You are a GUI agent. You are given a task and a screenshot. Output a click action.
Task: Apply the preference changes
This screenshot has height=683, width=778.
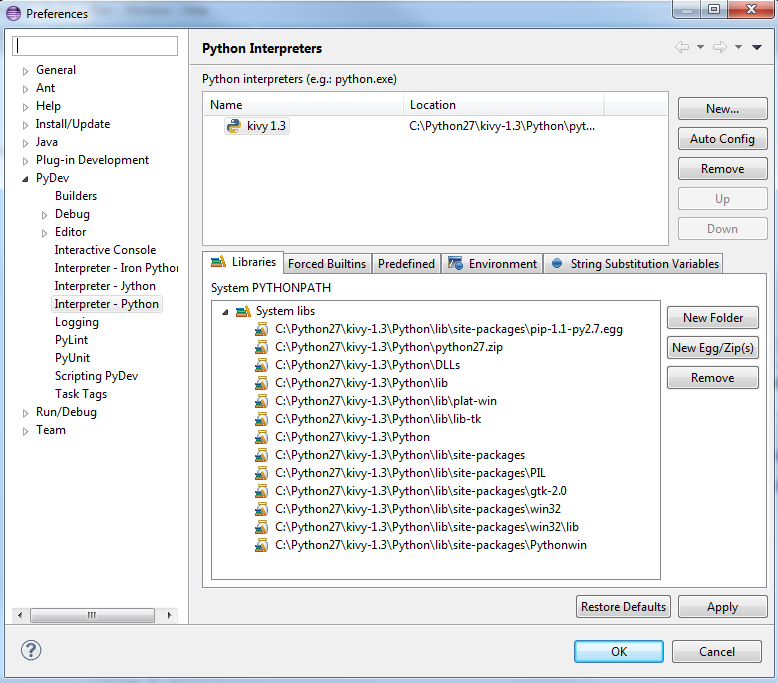click(x=722, y=607)
